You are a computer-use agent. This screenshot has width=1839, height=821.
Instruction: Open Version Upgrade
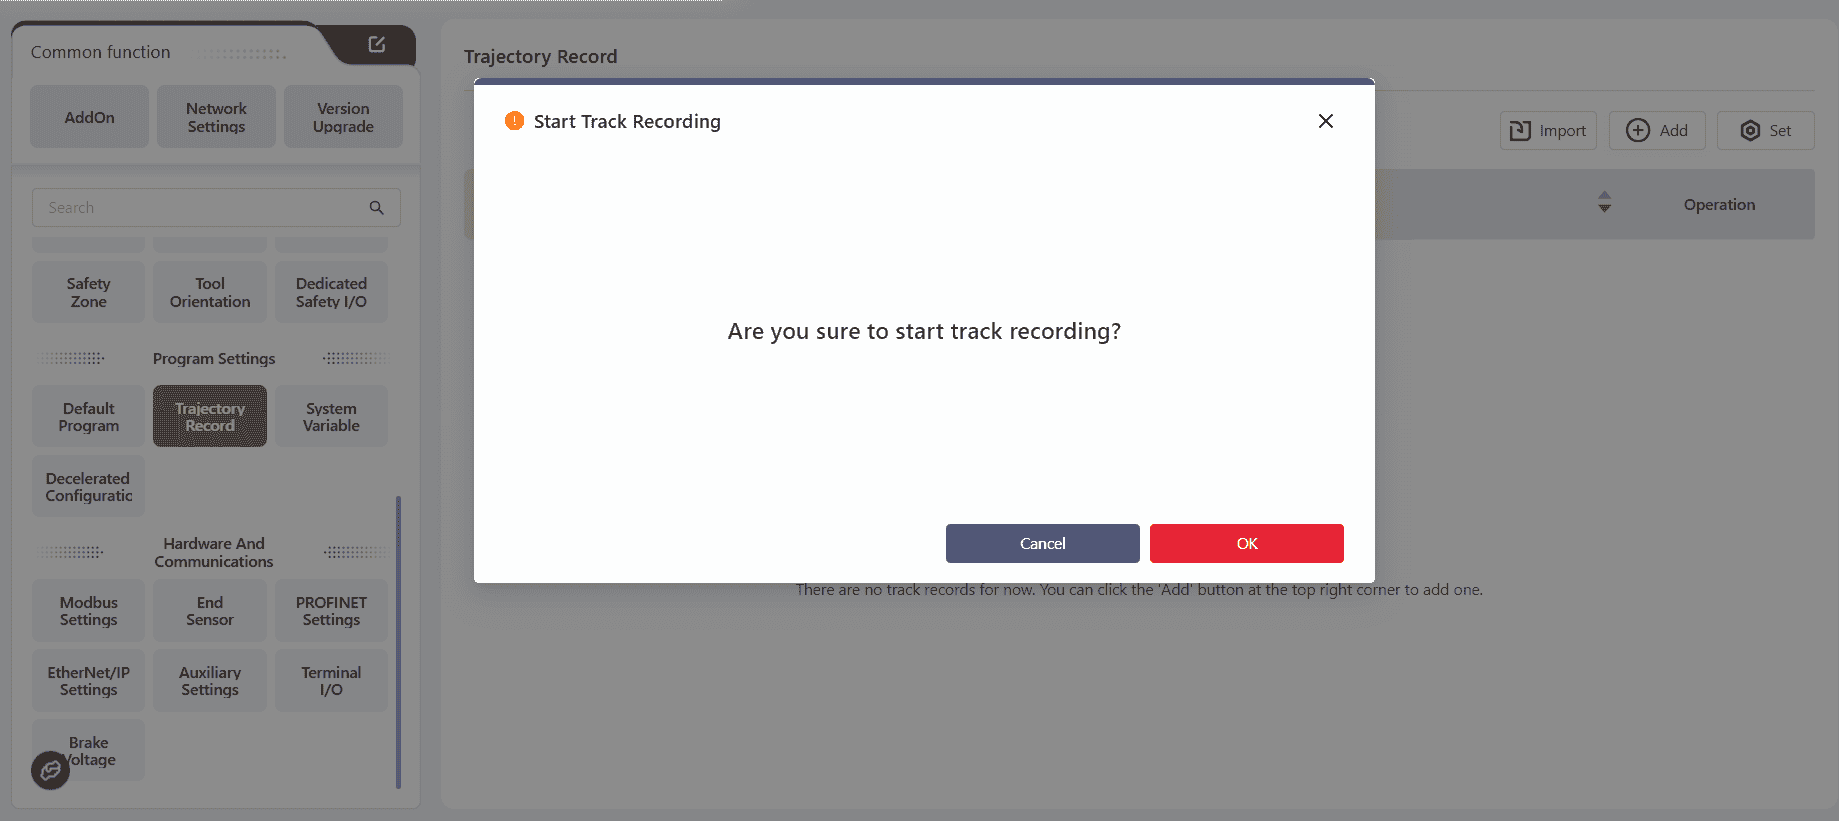click(343, 117)
